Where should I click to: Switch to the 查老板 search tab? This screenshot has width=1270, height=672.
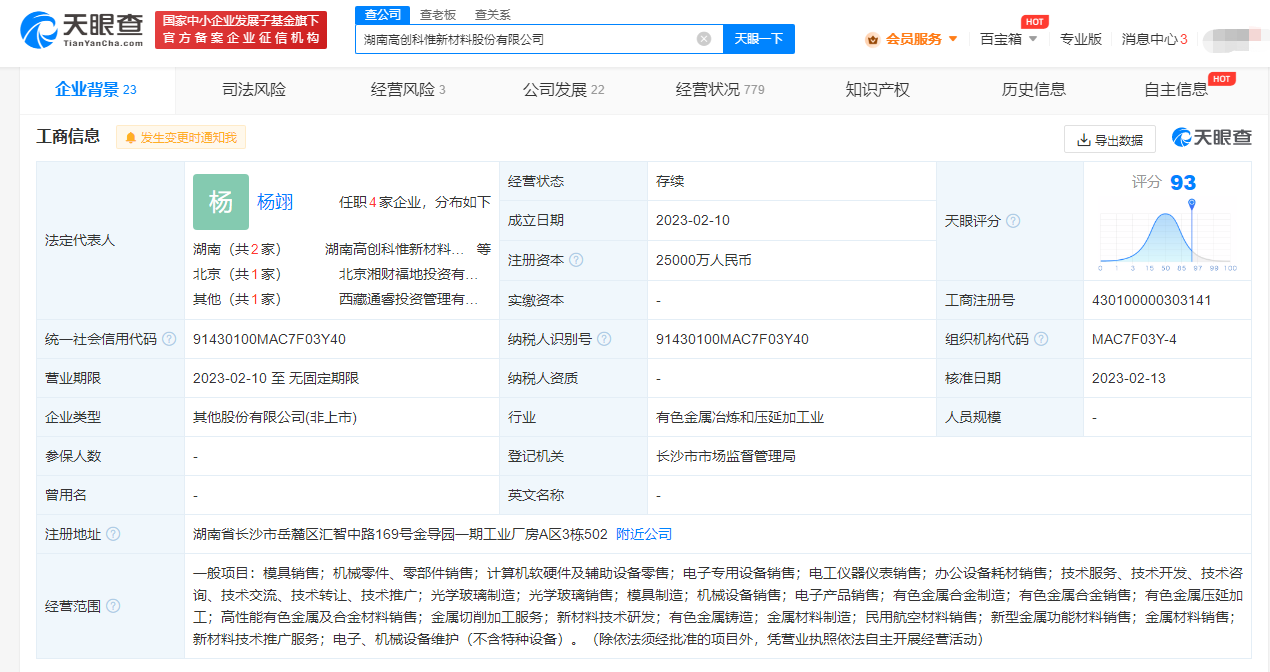pos(437,14)
